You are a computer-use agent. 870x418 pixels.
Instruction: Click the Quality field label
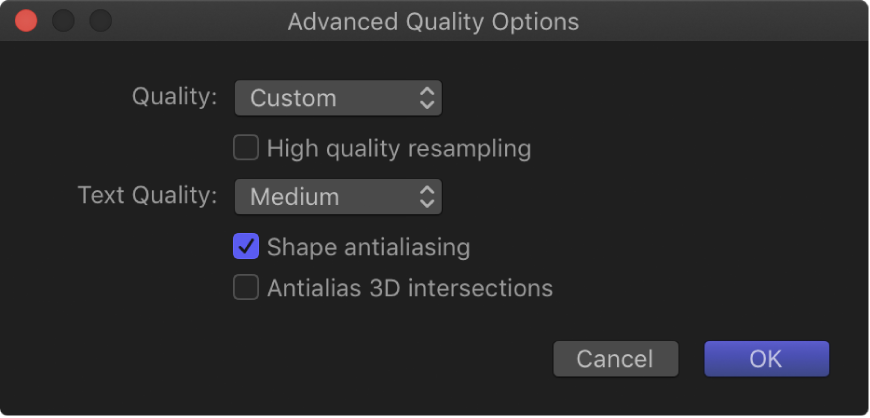click(175, 97)
